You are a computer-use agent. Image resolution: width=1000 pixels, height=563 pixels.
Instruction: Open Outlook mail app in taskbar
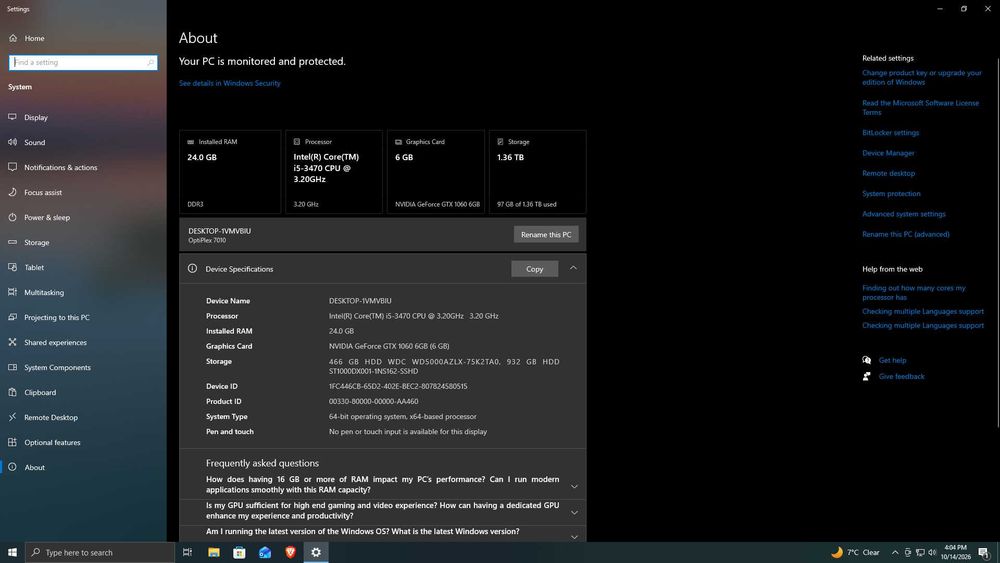point(265,552)
